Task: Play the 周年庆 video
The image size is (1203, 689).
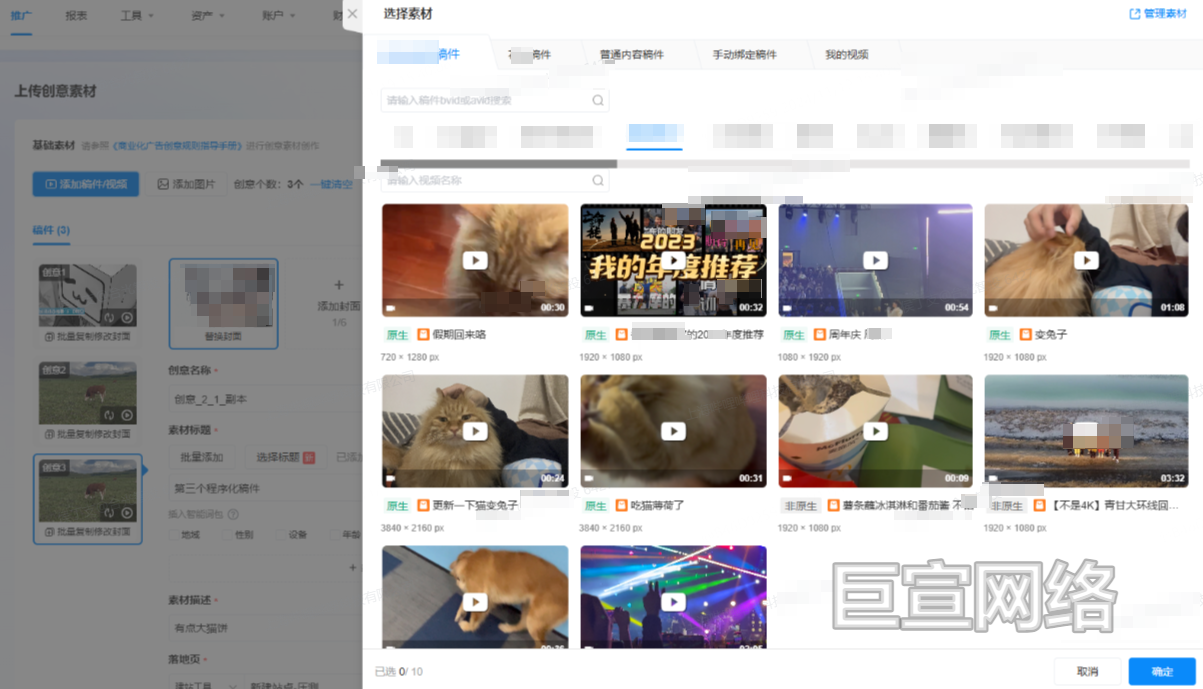Action: [875, 260]
